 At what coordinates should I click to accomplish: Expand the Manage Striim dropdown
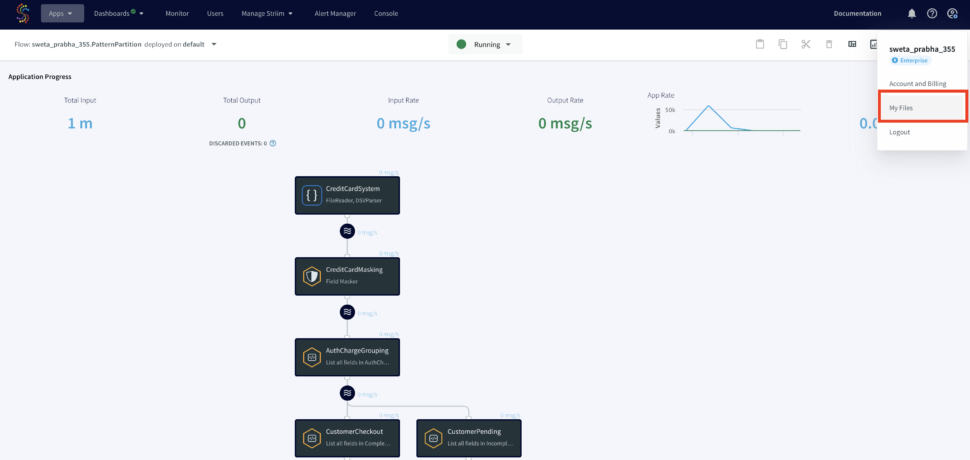[267, 14]
